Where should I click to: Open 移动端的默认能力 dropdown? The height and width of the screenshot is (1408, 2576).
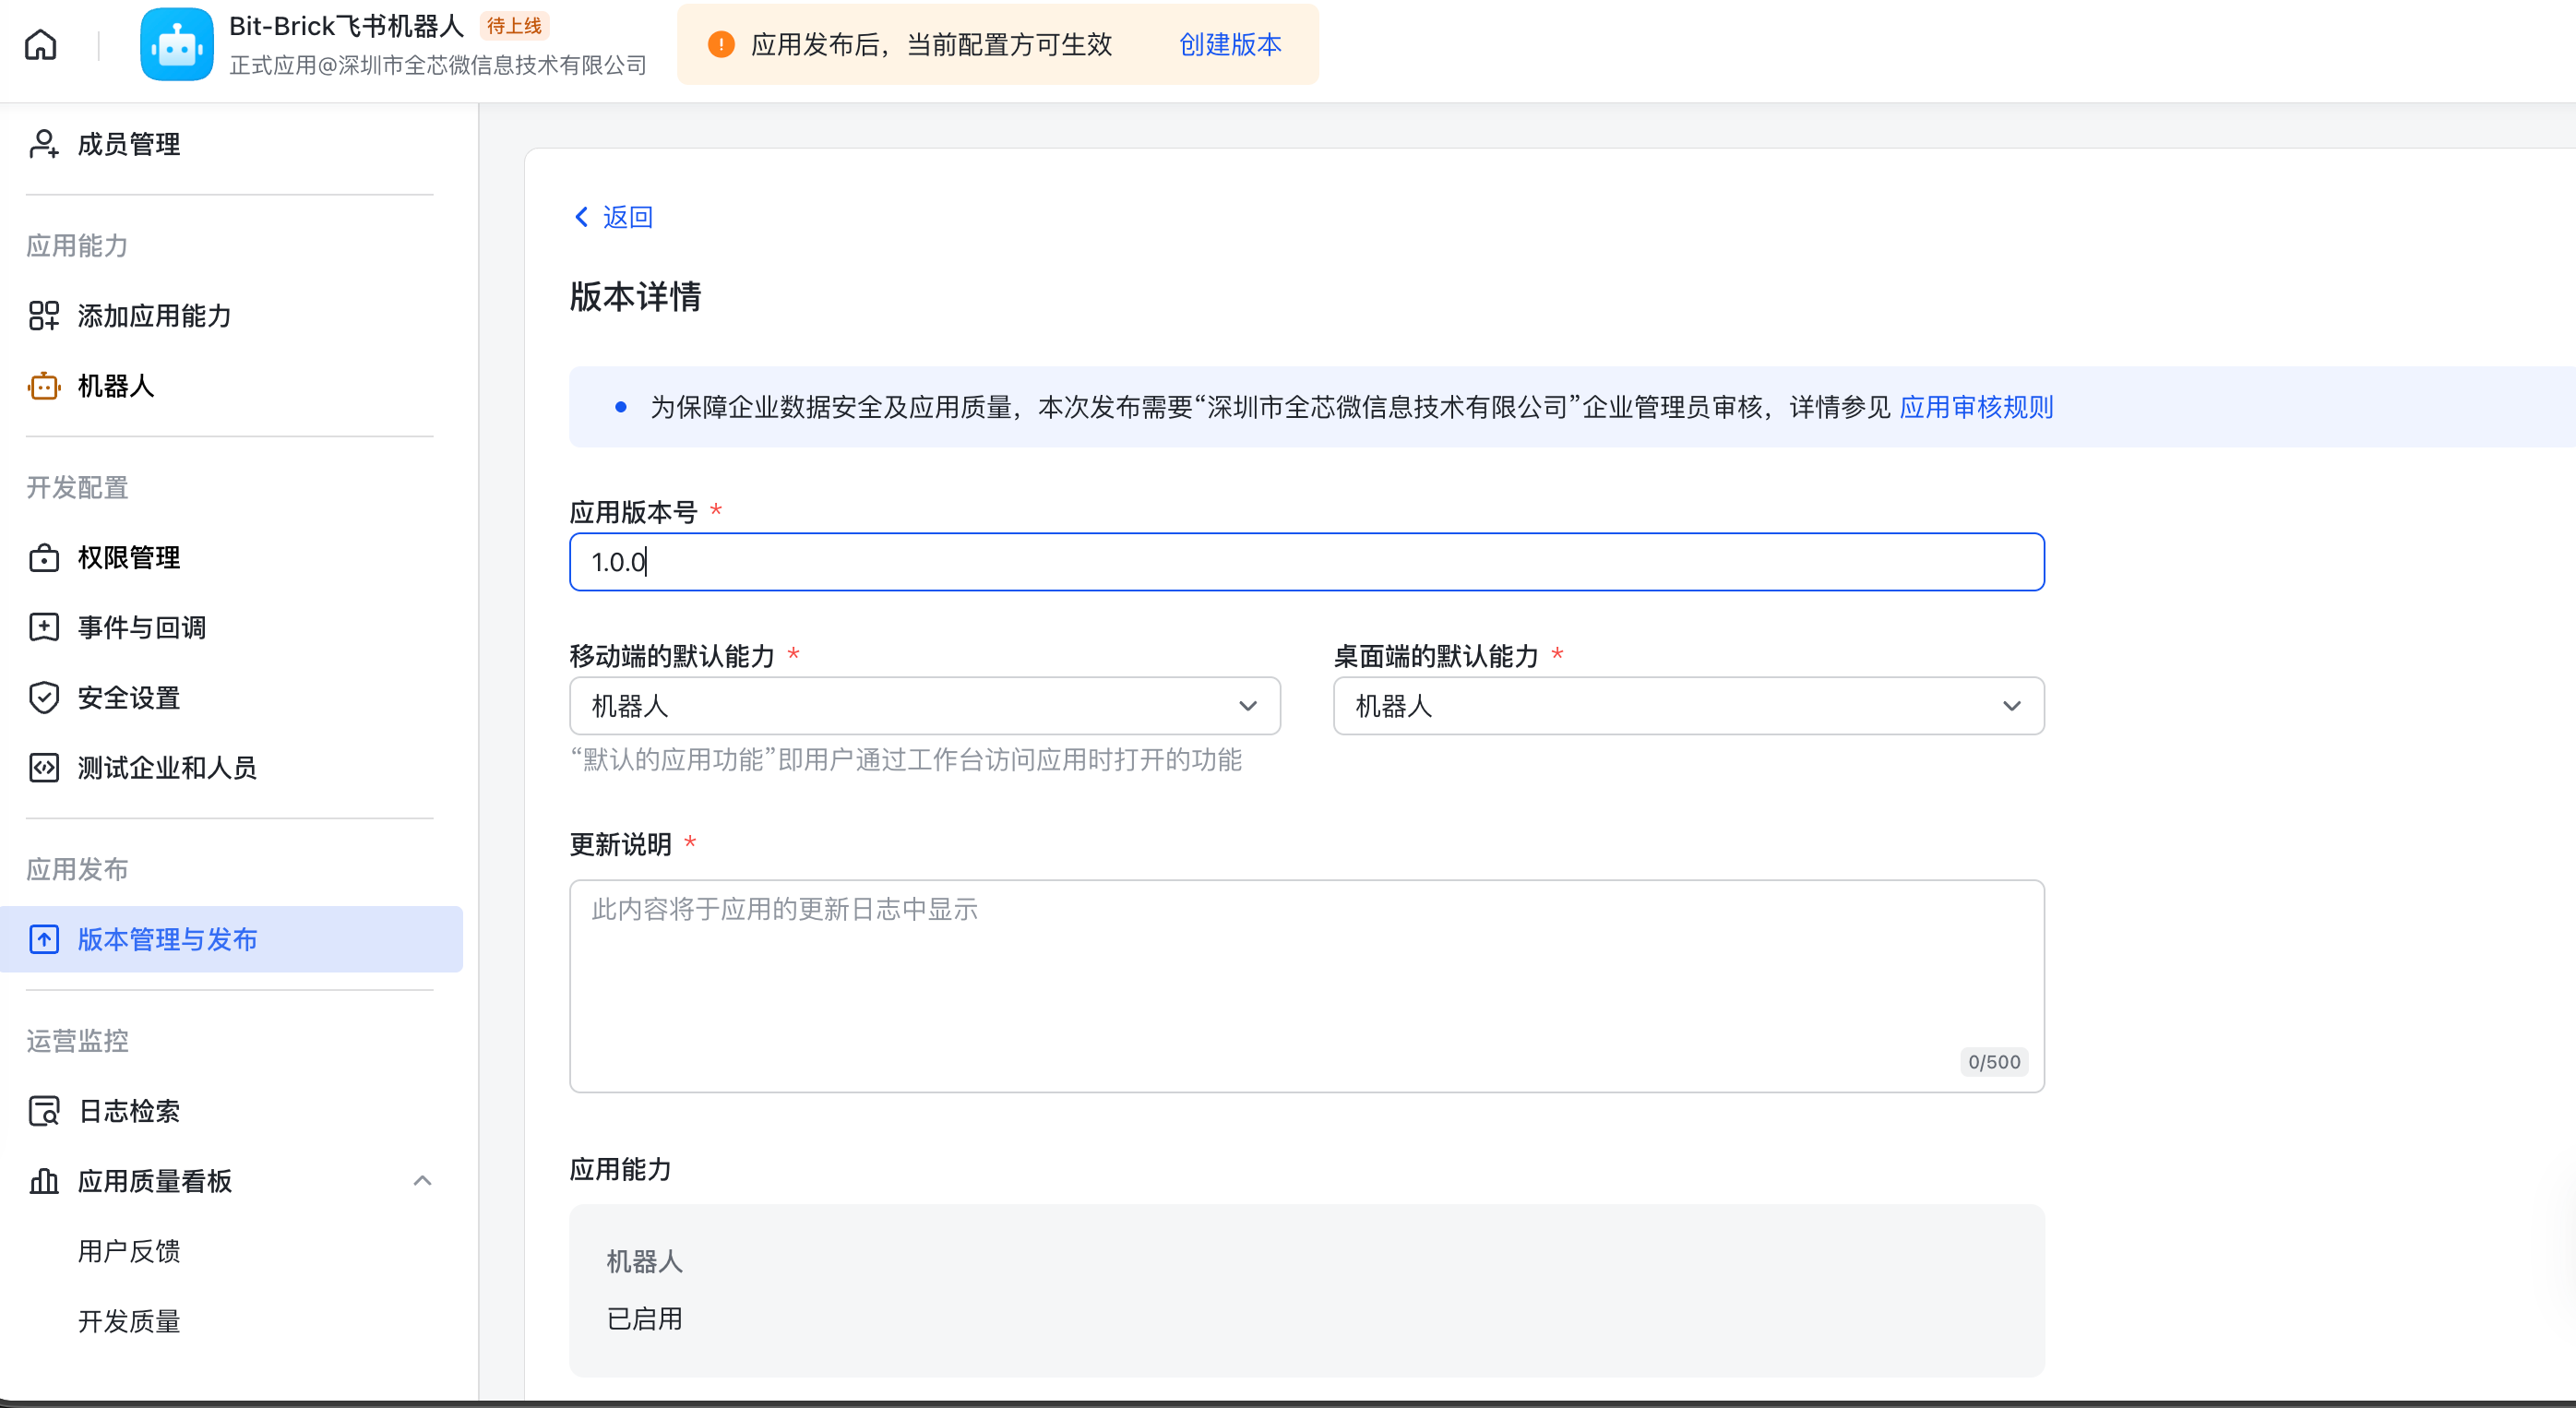[x=924, y=706]
